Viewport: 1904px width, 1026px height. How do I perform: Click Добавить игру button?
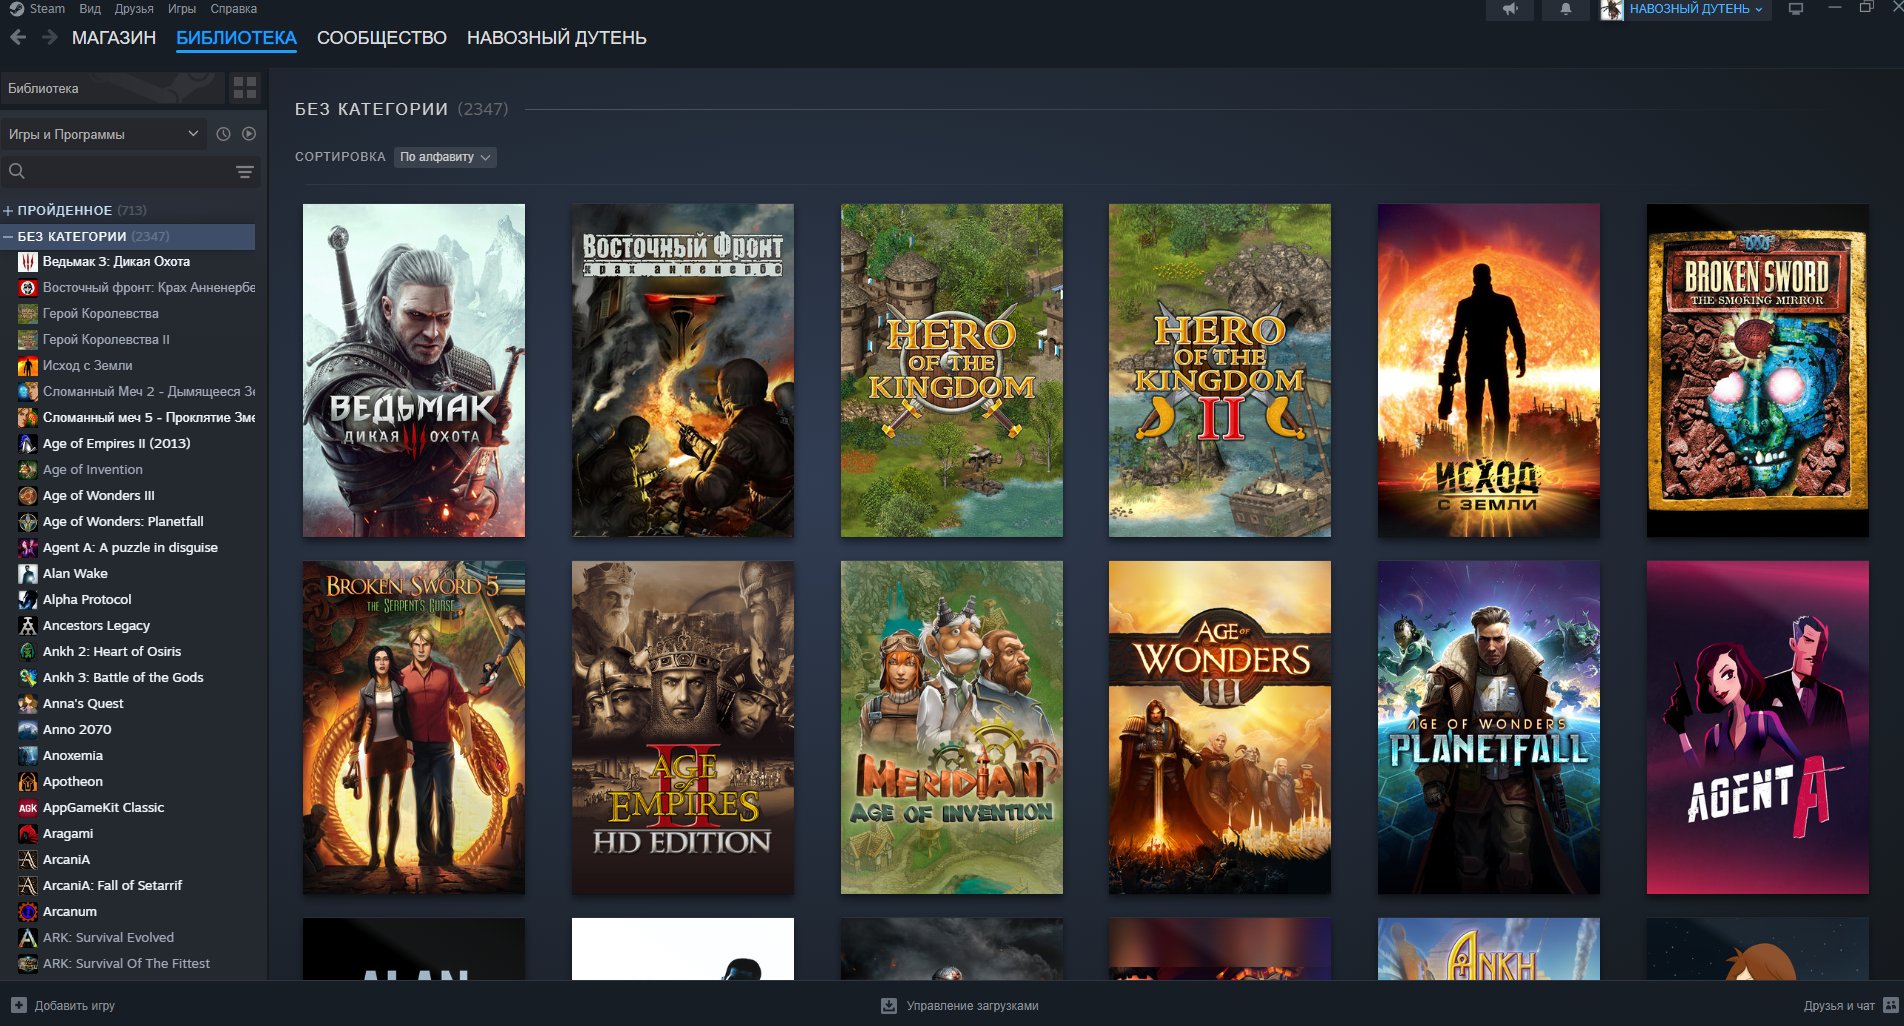click(x=63, y=1005)
